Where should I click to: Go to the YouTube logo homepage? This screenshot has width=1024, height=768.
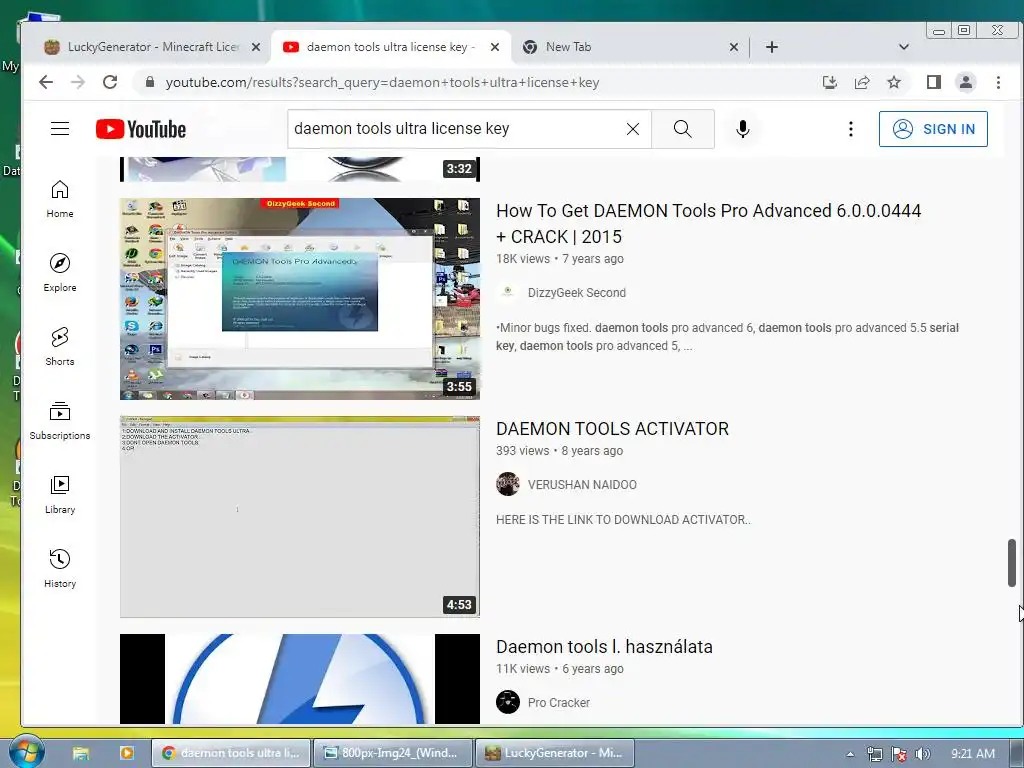[140, 129]
